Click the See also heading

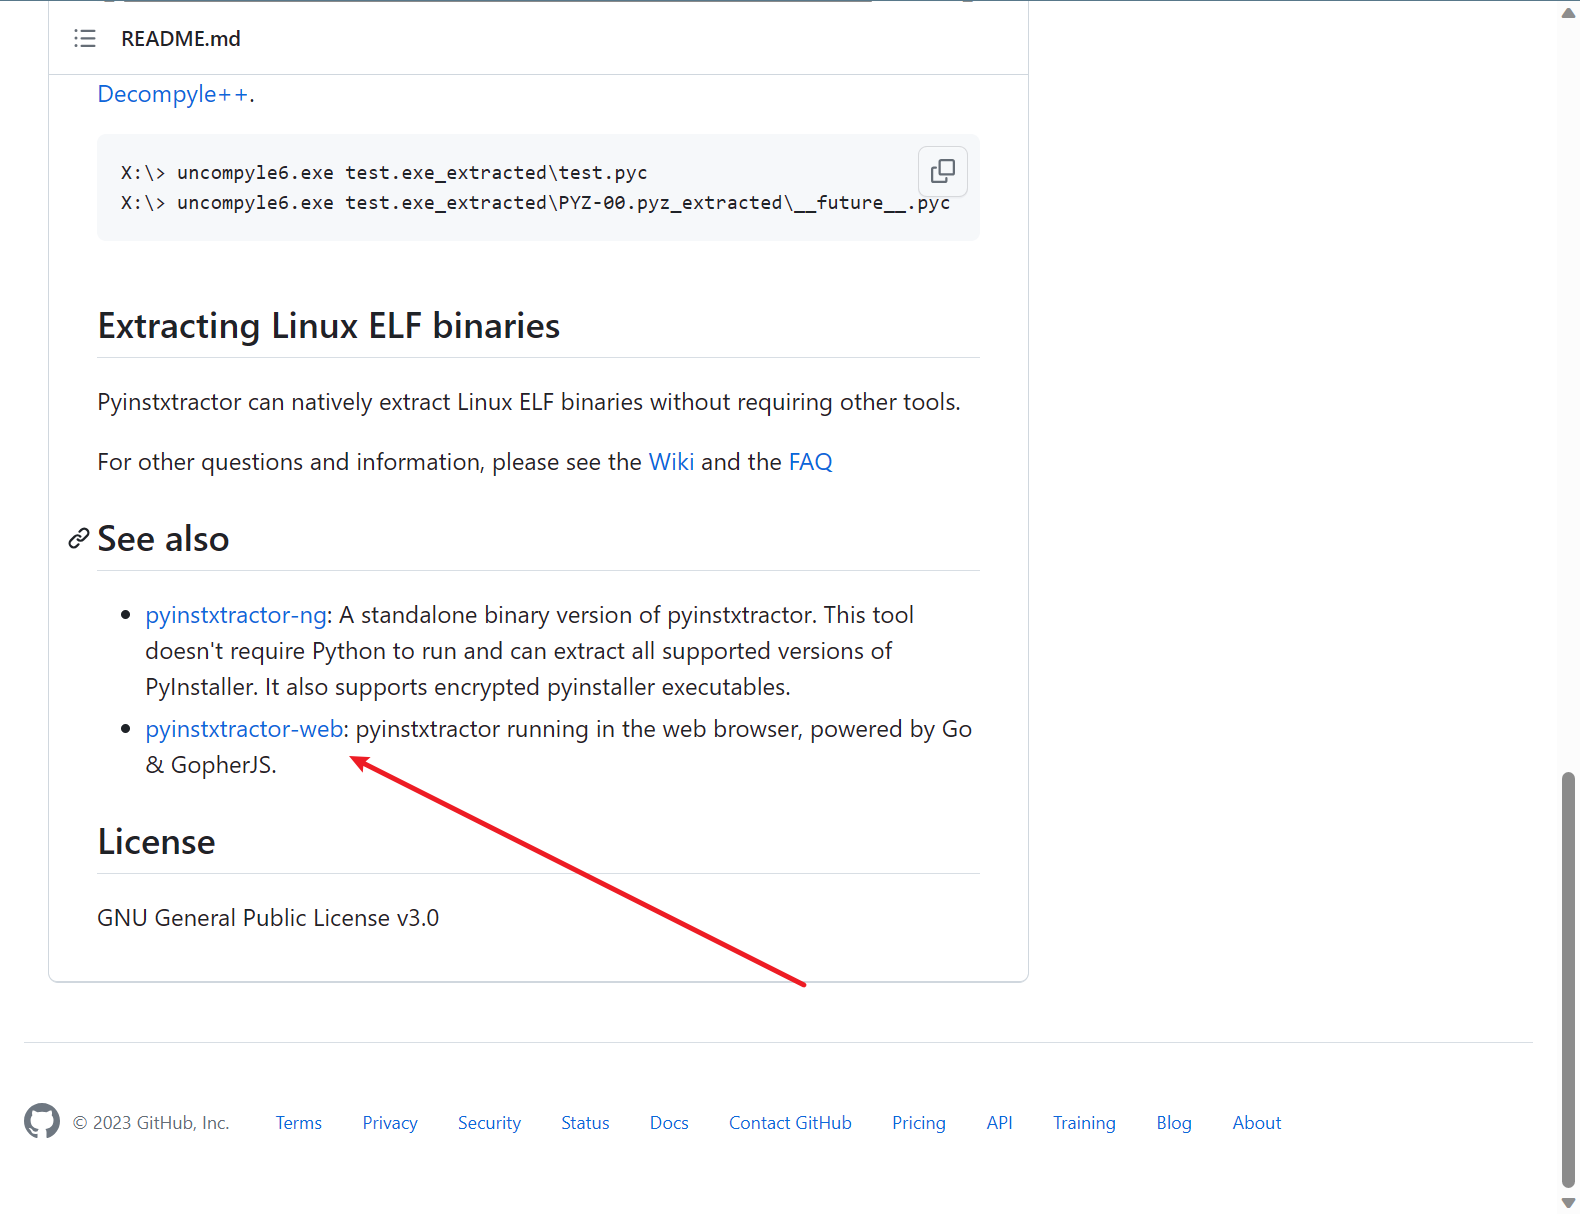coord(163,539)
